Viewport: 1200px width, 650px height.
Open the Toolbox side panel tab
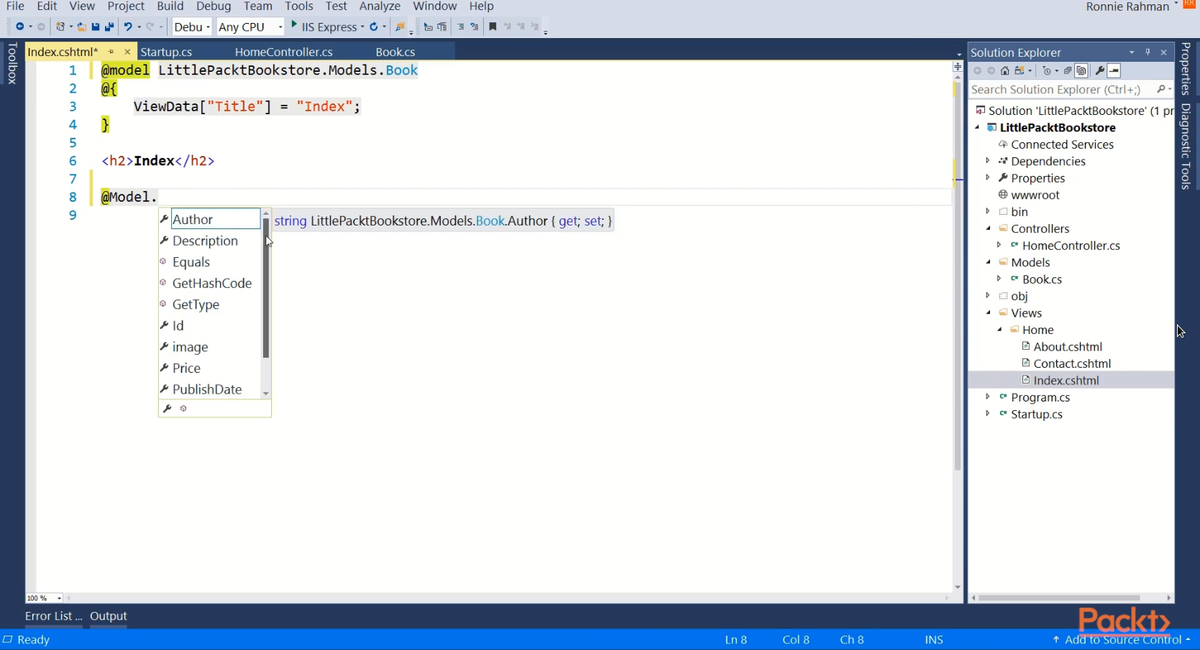12,63
